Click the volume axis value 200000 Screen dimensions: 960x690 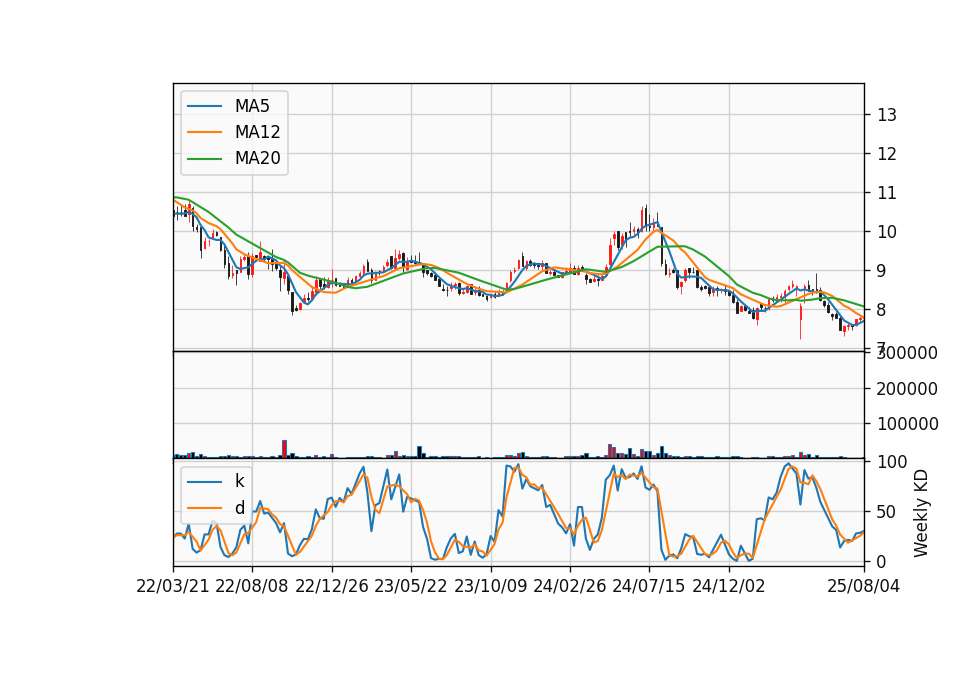pos(907,389)
